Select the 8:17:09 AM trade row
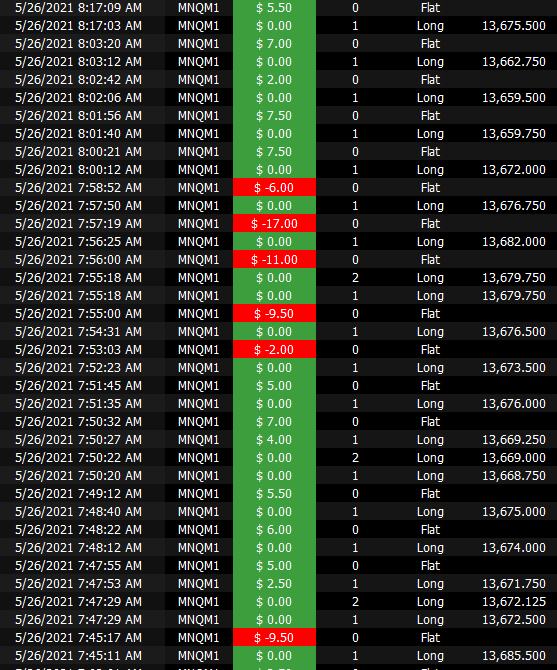This screenshot has width=557, height=670. (278, 8)
